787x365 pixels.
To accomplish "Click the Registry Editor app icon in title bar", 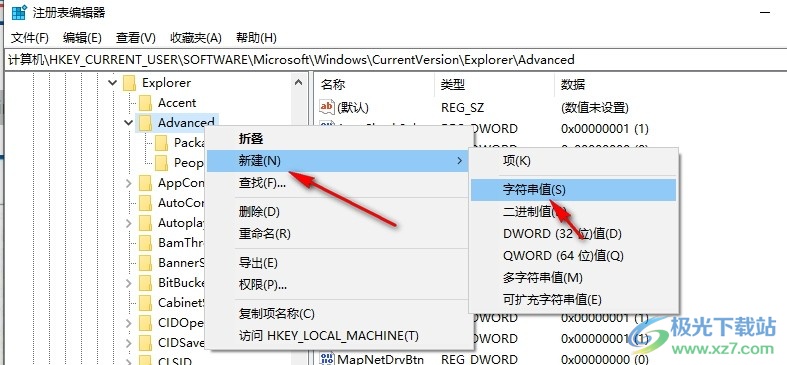I will [x=19, y=13].
